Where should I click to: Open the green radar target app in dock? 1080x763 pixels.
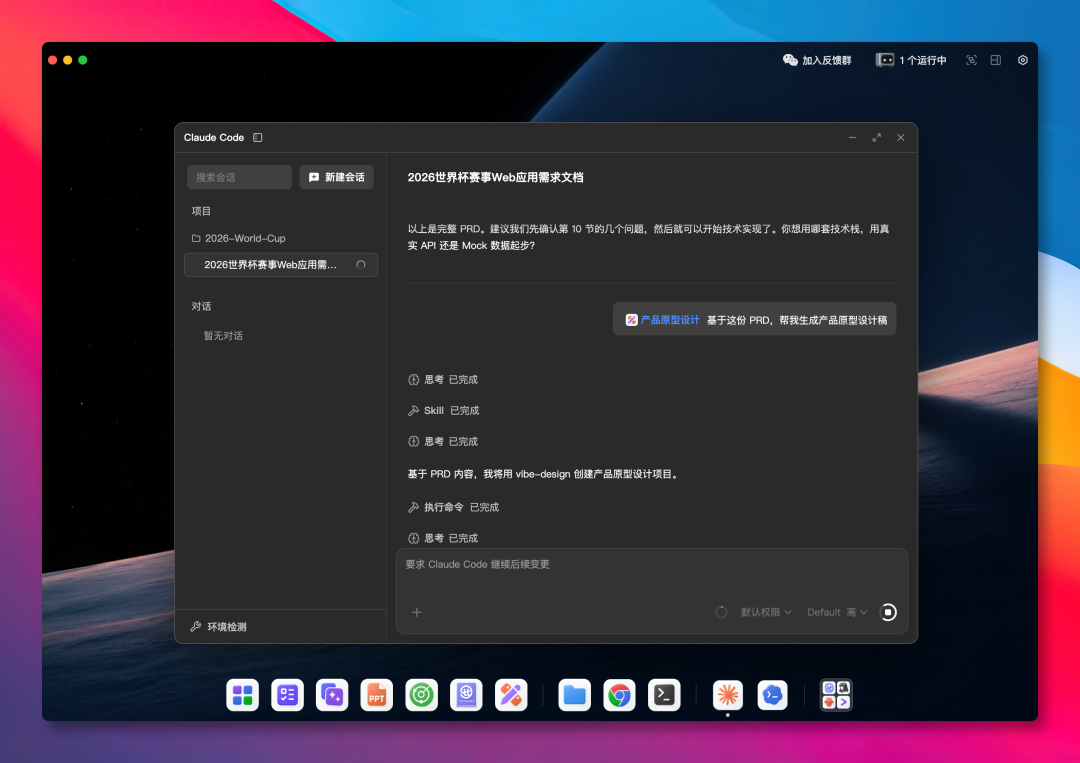click(x=422, y=696)
